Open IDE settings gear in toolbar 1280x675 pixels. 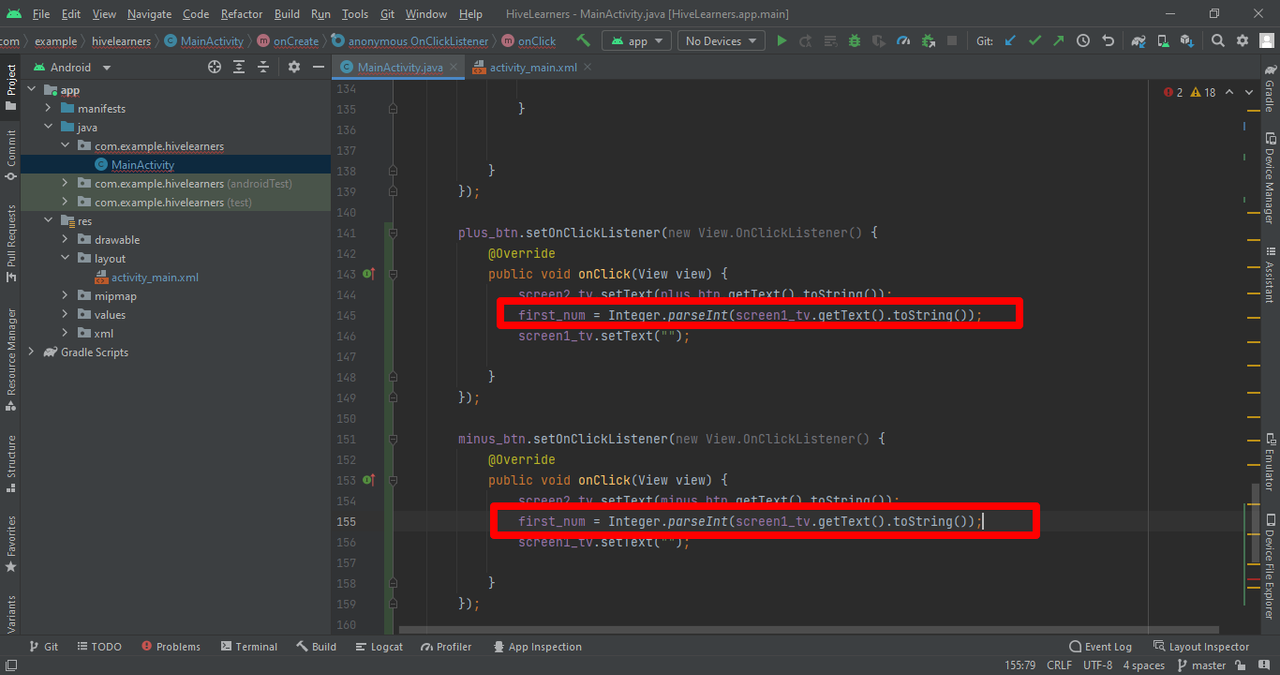point(1242,41)
